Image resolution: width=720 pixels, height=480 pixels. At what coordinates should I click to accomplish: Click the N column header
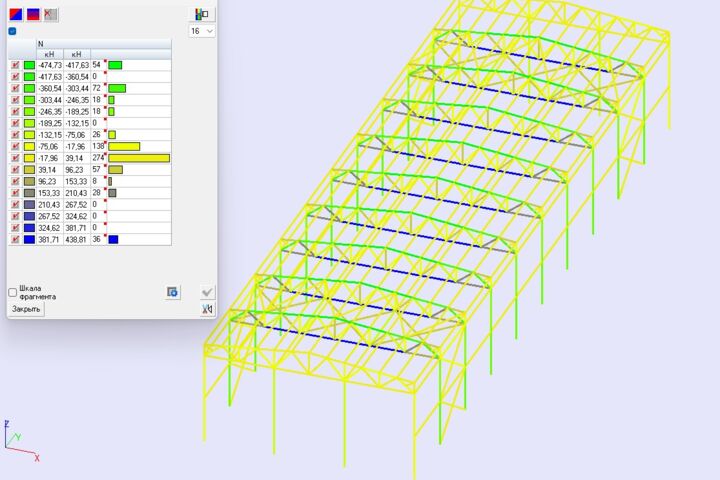(104, 44)
